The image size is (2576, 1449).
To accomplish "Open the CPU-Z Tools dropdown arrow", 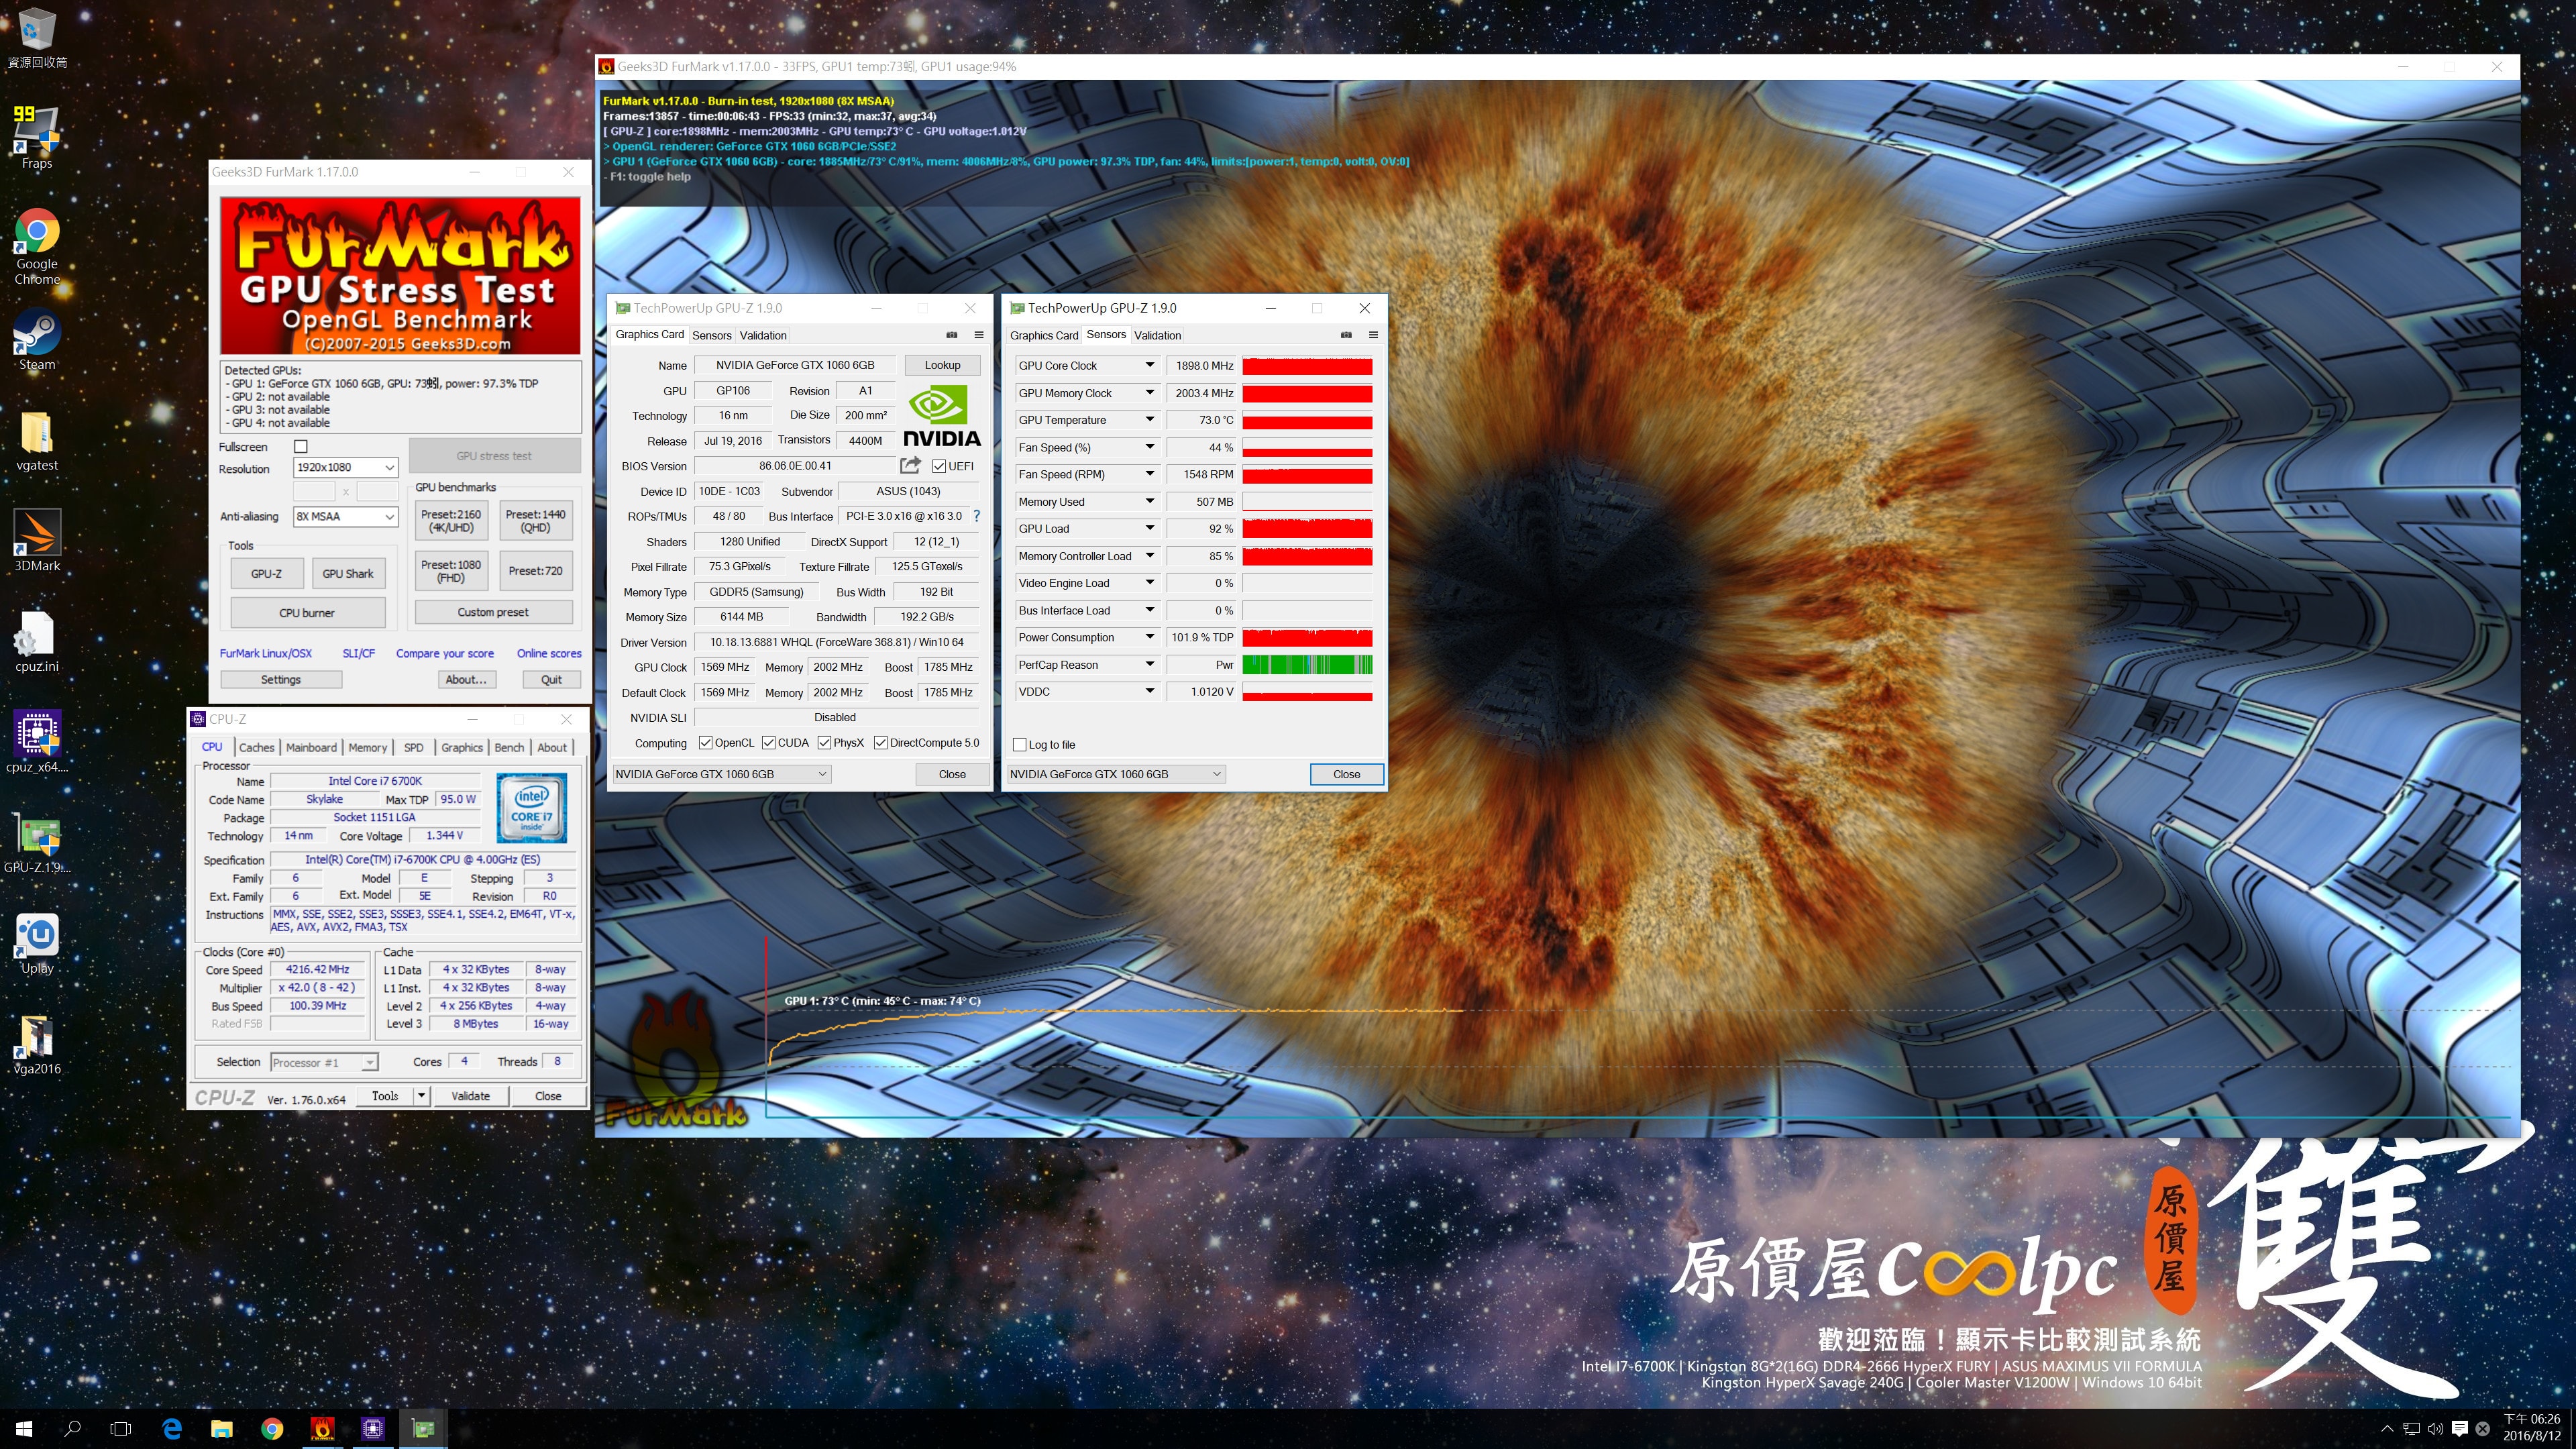I will click(x=422, y=1096).
